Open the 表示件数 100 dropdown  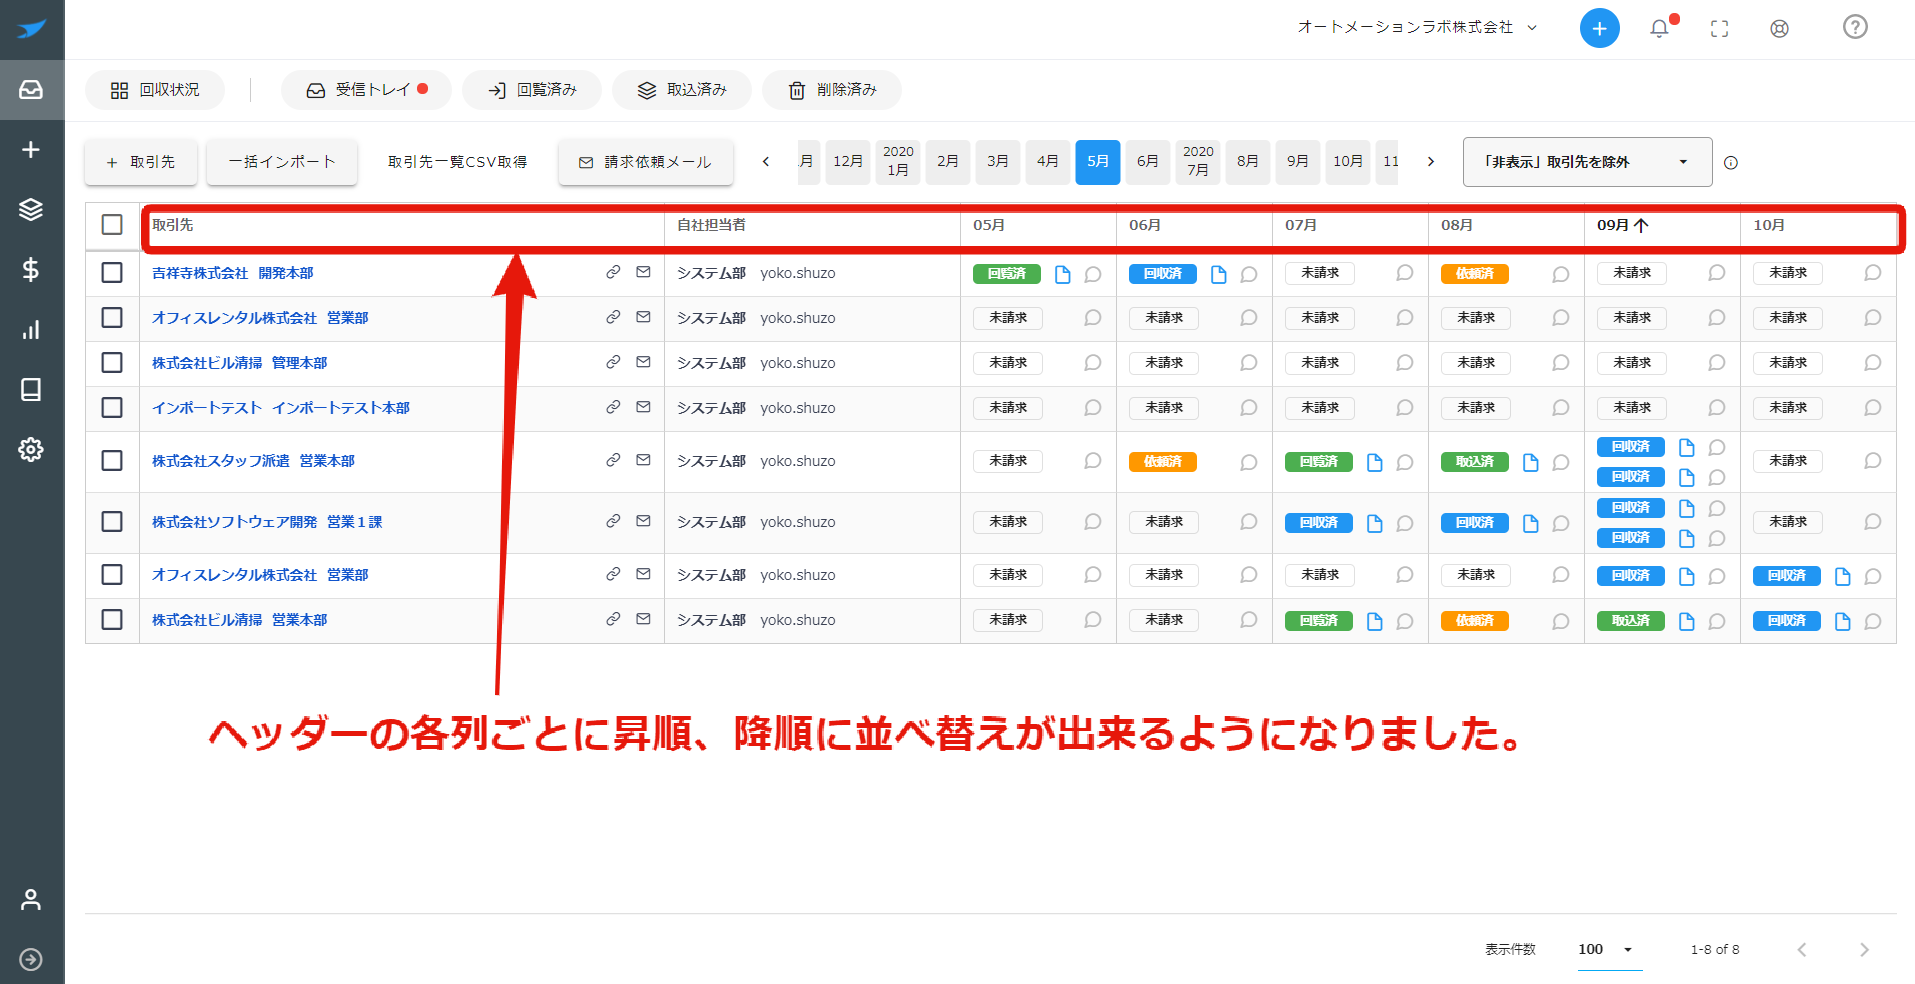tap(1609, 949)
